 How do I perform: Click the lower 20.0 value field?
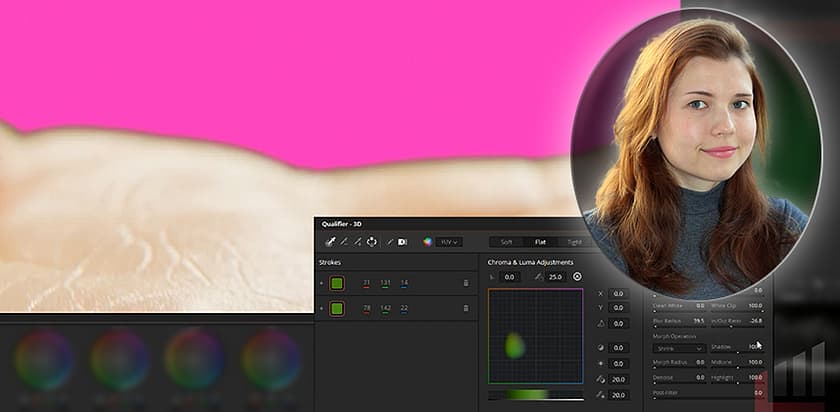tap(618, 395)
